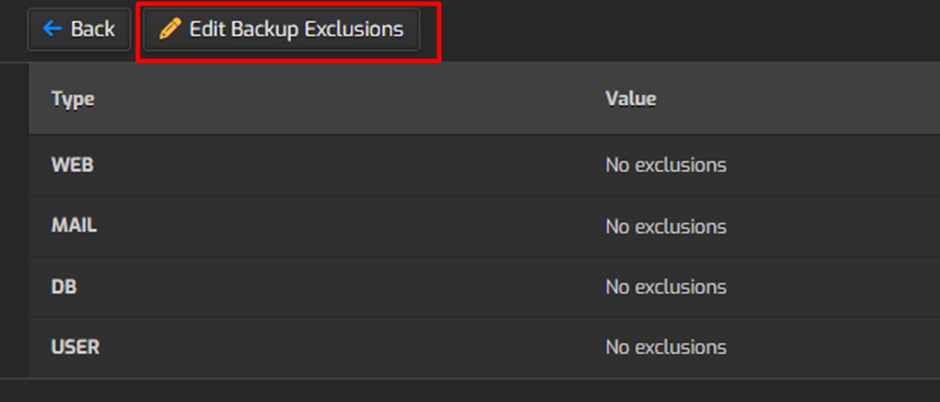Screen dimensions: 940x402
Task: Click the USER row's No exclusions value
Action: pyautogui.click(x=665, y=348)
